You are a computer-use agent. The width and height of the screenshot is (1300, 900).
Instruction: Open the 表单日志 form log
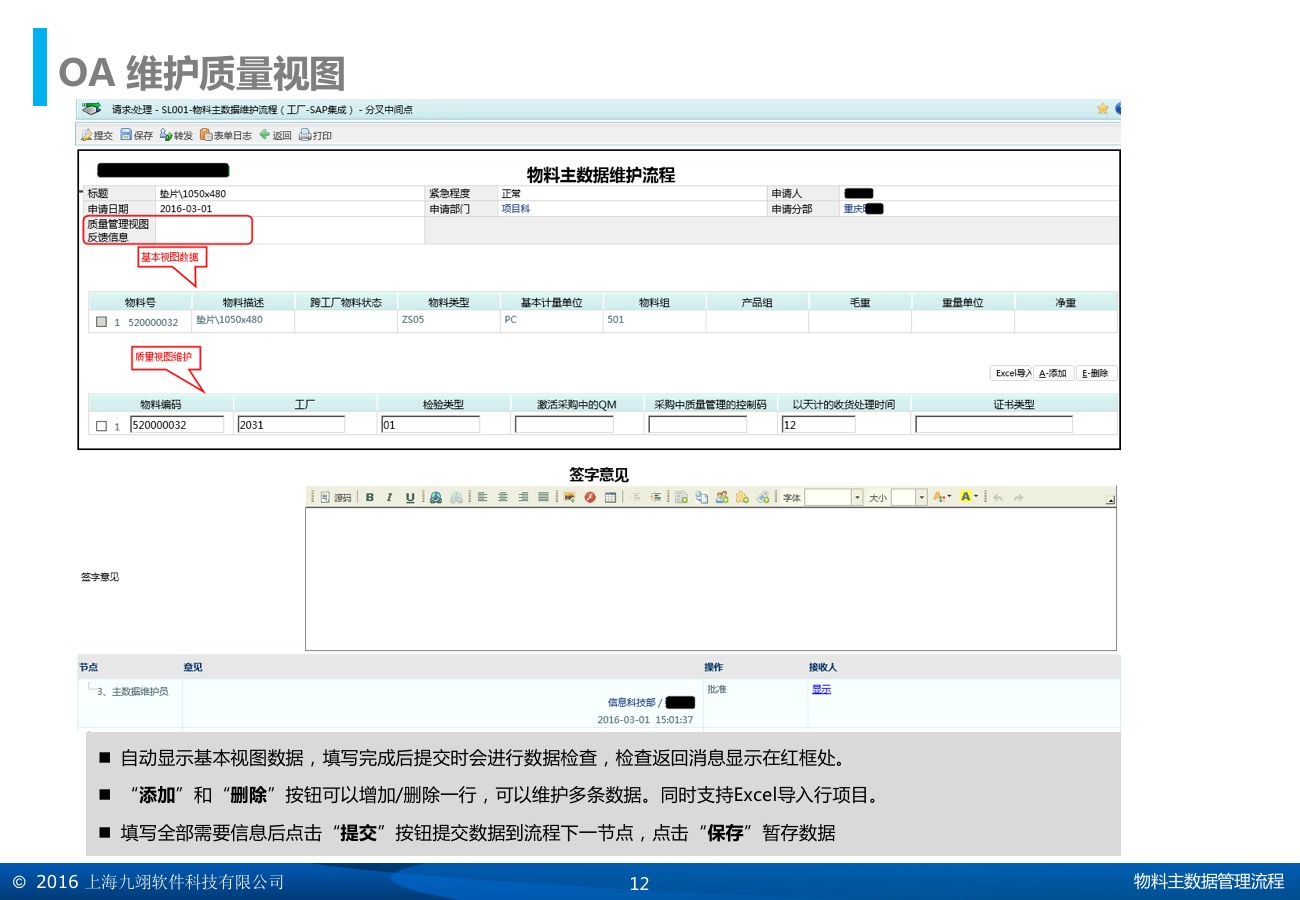(225, 135)
